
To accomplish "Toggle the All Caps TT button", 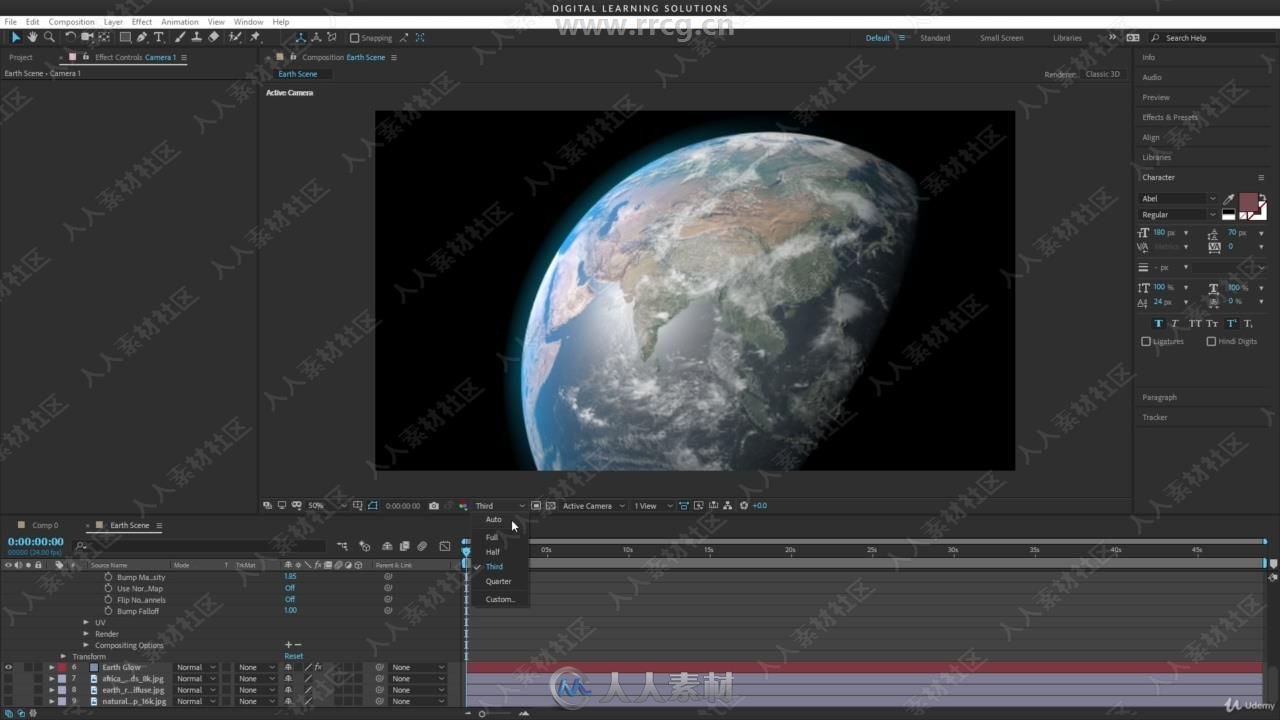I will pos(1195,323).
